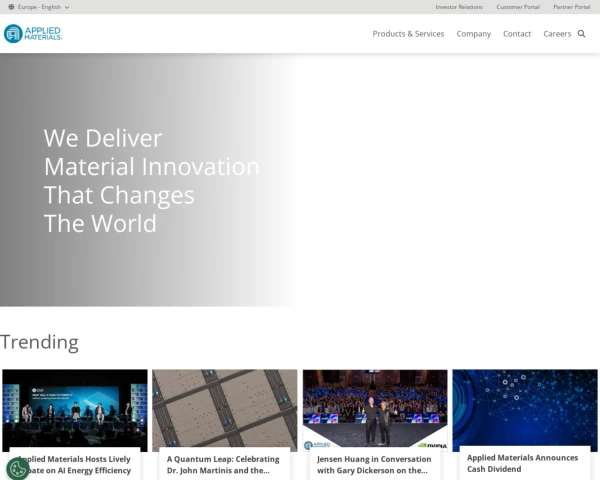
Task: Read the Jensen Huang in Conversation headline
Action: pyautogui.click(x=374, y=464)
